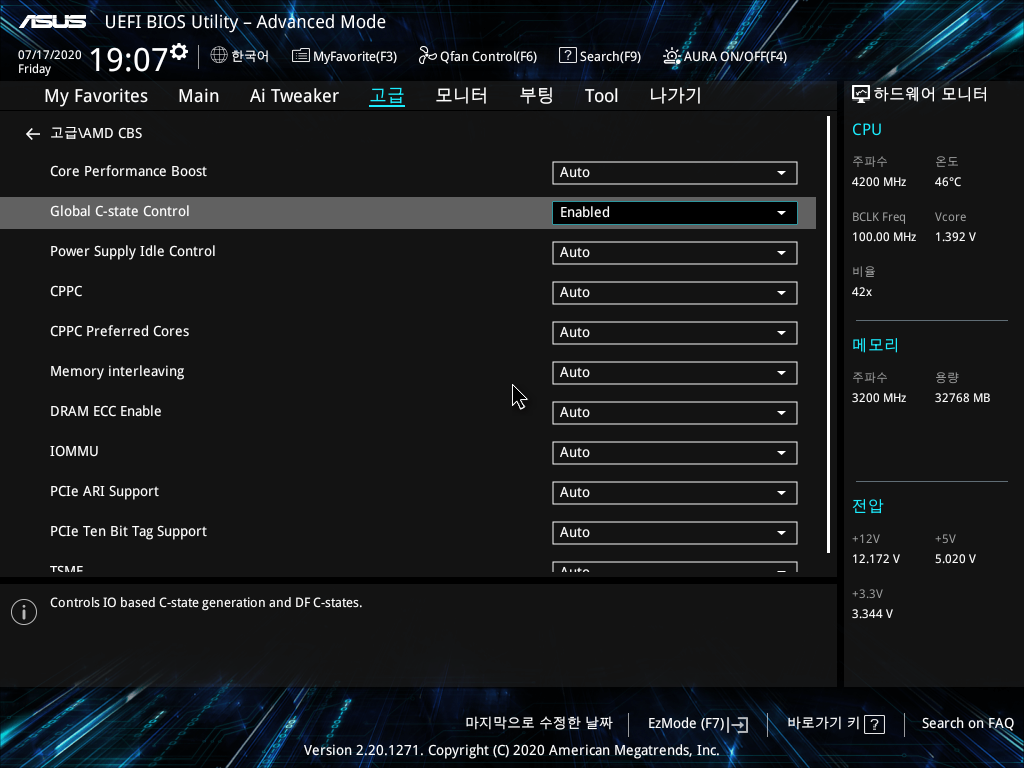This screenshot has width=1024, height=768.
Task: Click the +12V 12.172 V reading
Action: [x=875, y=559]
